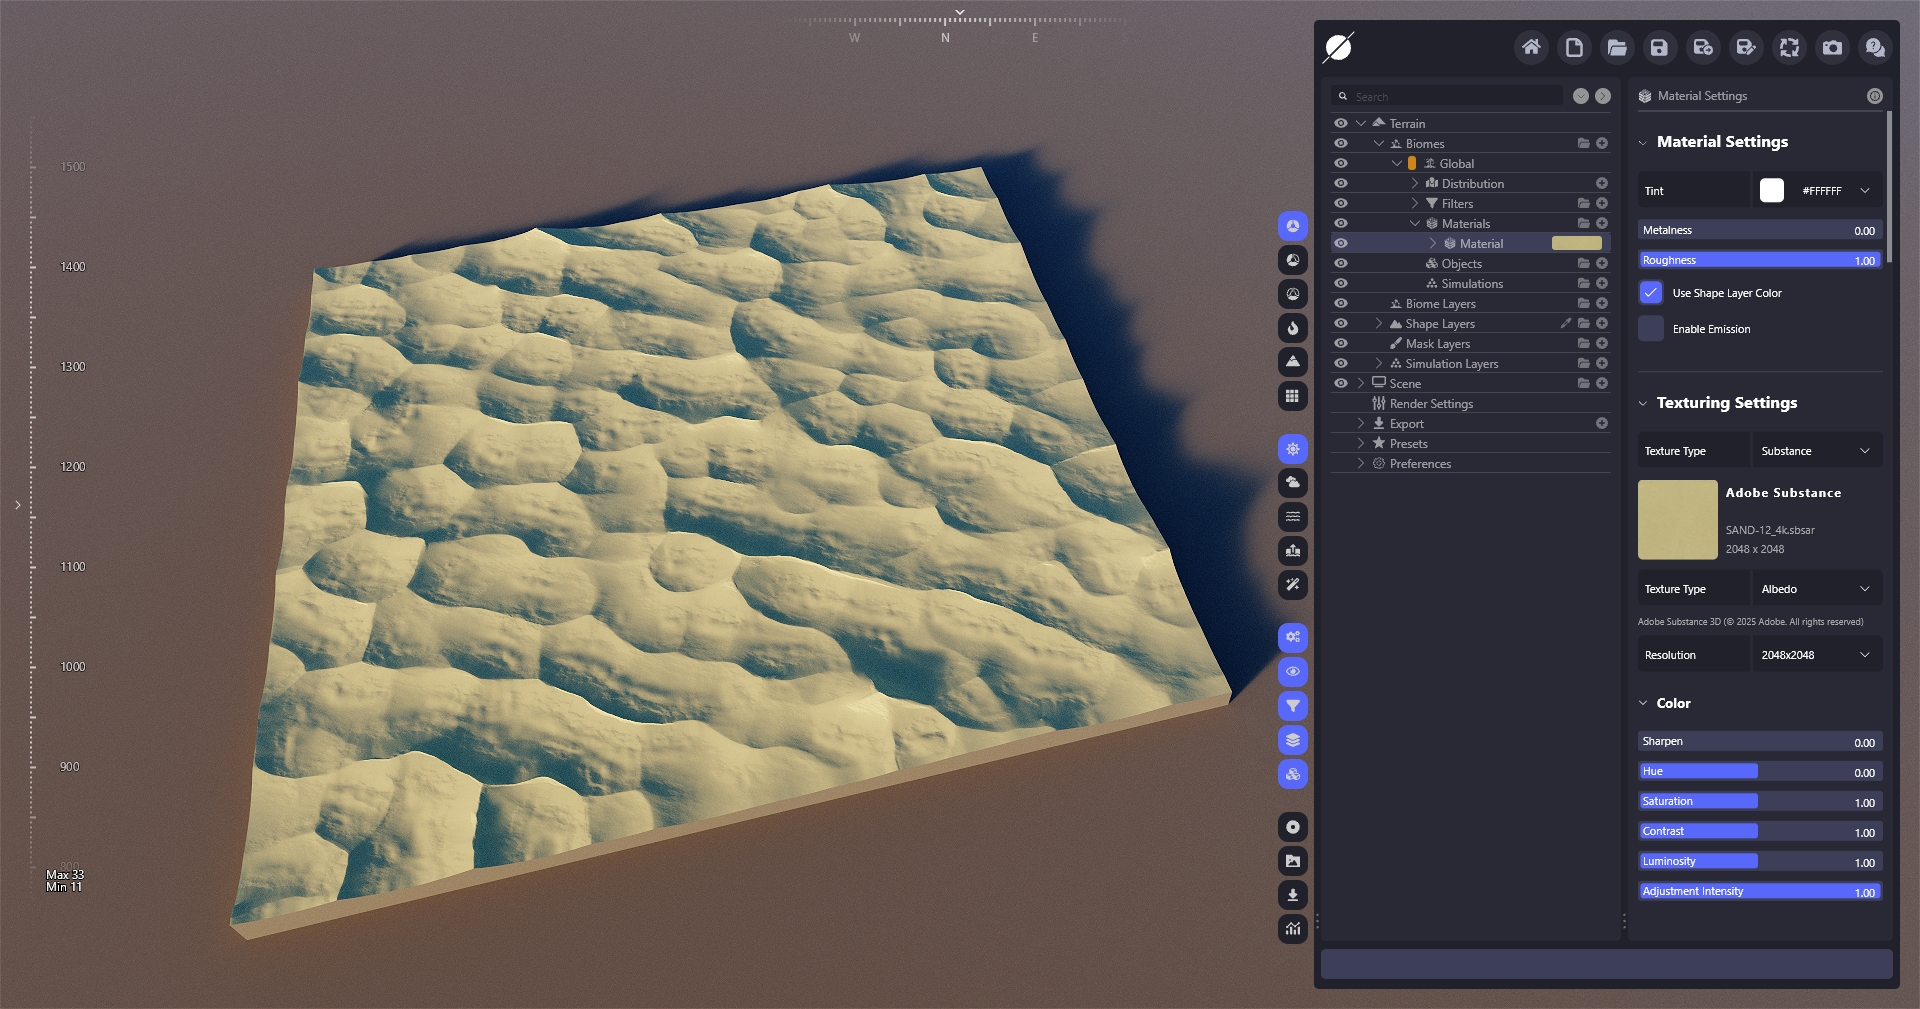Open the Resolution 2048x2048 dropdown

(x=1816, y=655)
